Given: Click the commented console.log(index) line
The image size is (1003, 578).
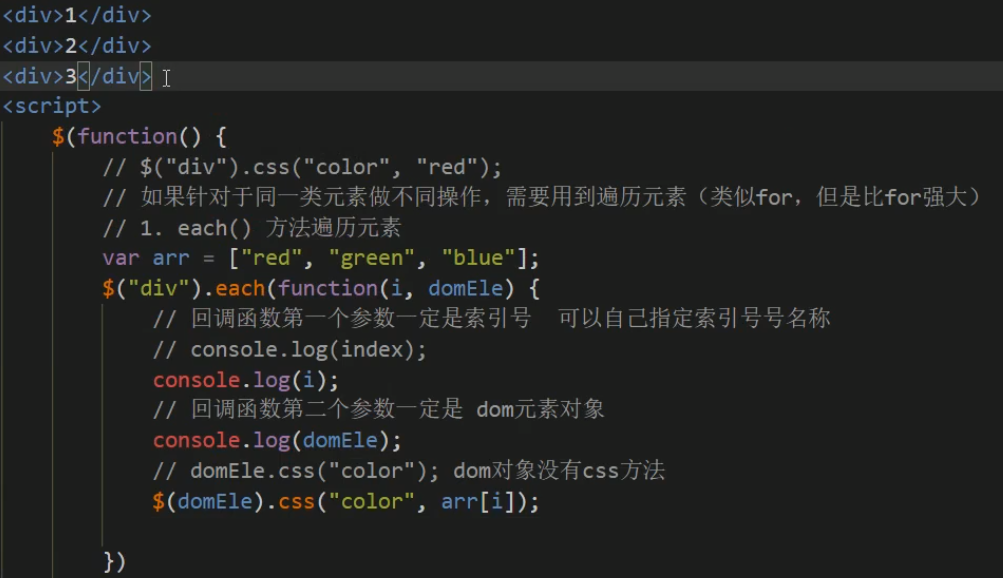Looking at the screenshot, I should pyautogui.click(x=290, y=350).
